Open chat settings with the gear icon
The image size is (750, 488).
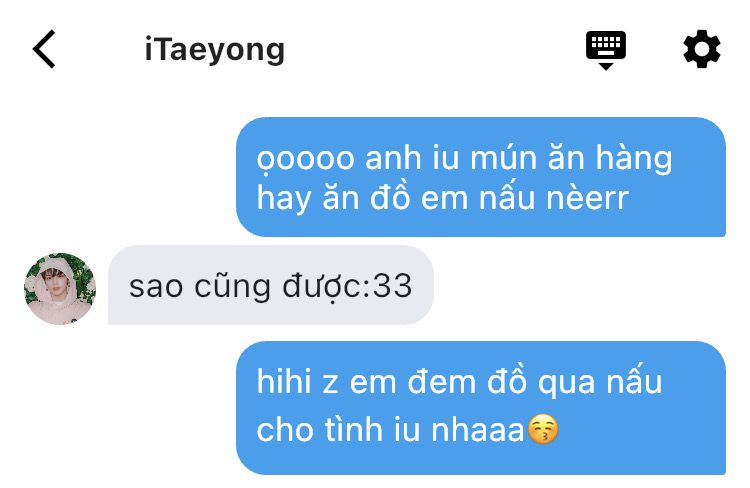701,49
